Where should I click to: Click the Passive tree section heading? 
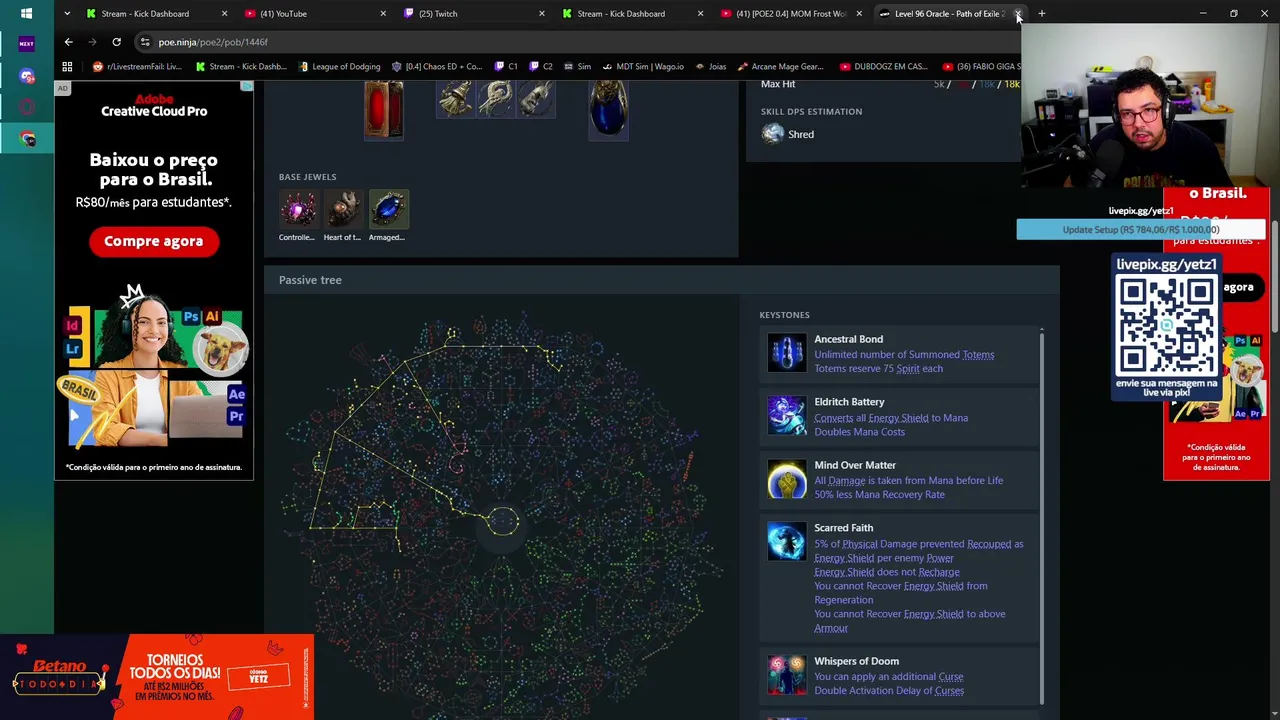point(310,280)
